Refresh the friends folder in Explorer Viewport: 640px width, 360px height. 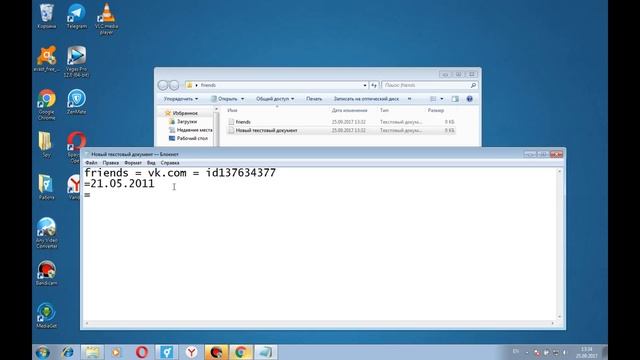tap(374, 85)
